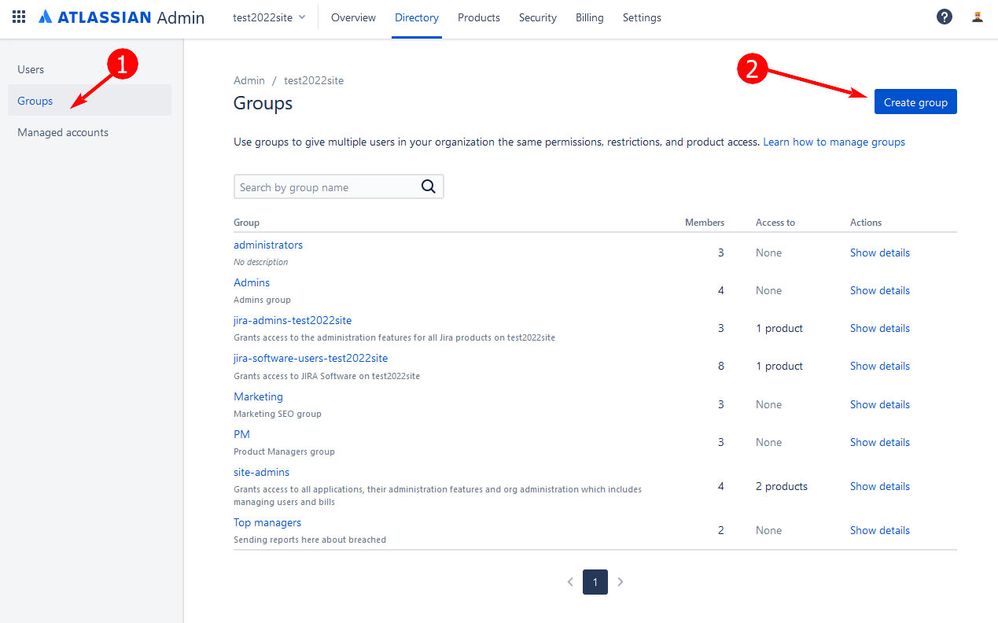Click 'Grants access to JIRA Software' description
Viewport: 998px width, 623px height.
tap(327, 376)
